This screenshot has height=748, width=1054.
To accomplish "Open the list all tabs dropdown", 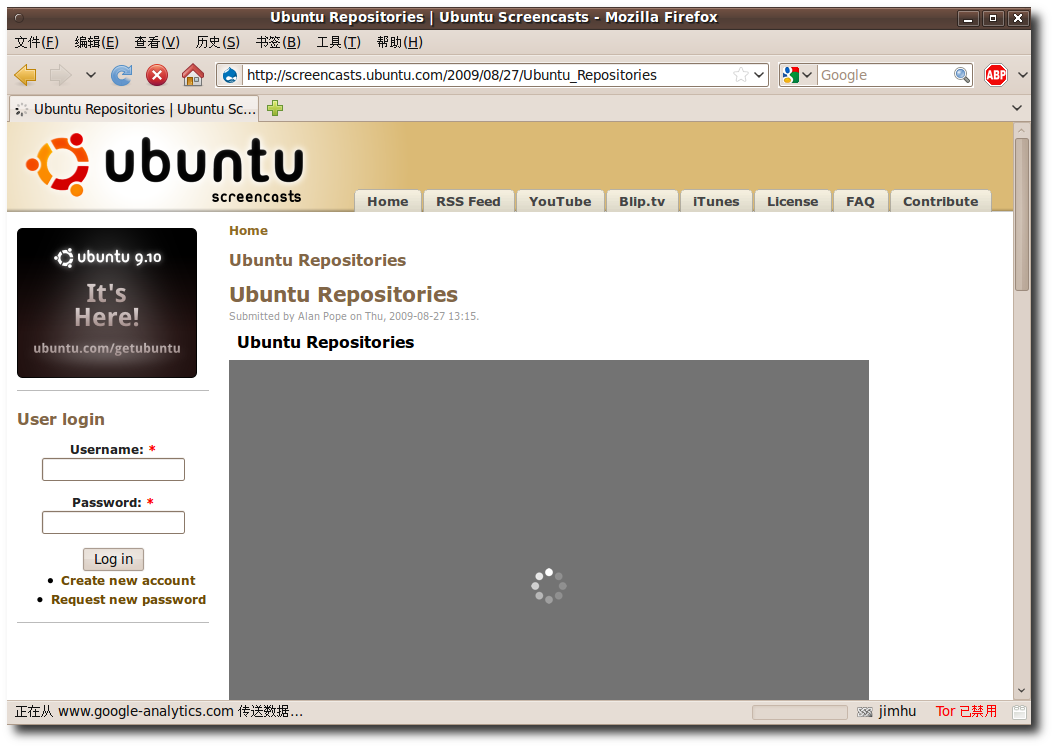I will point(1017,108).
